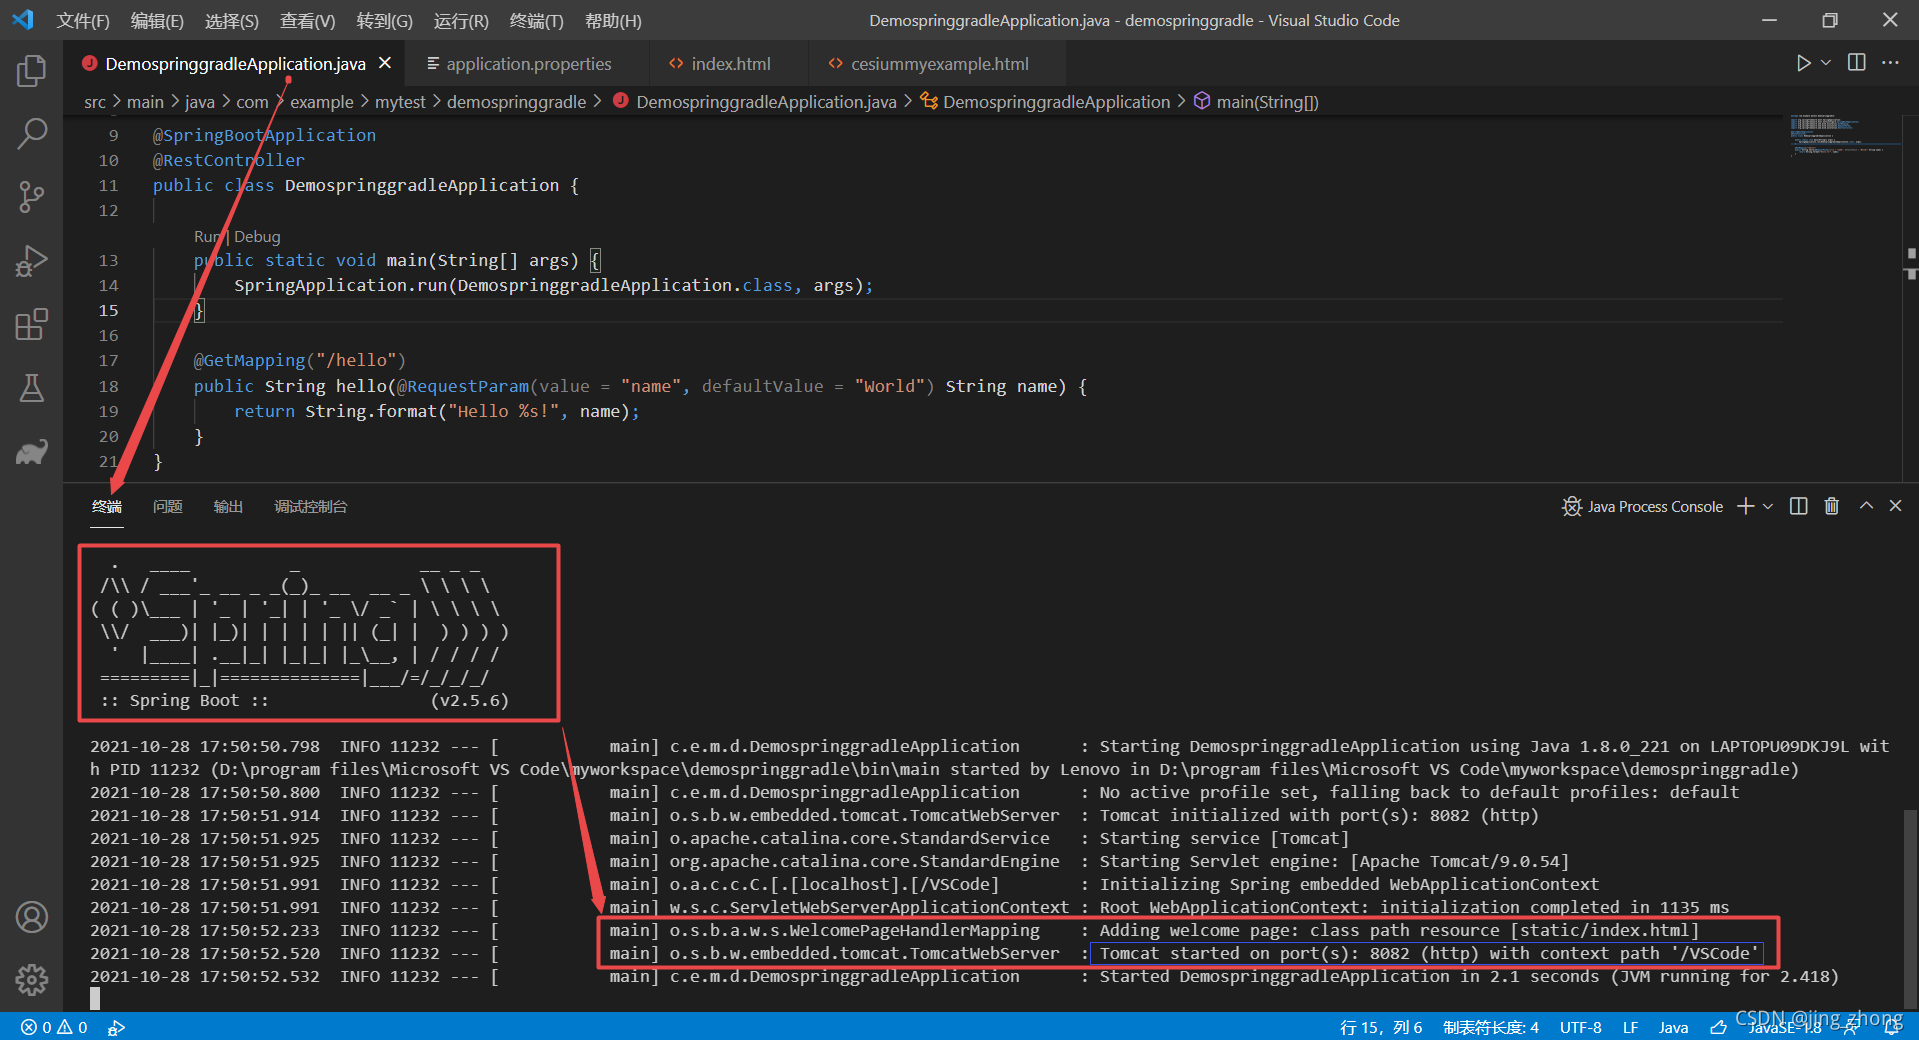Select language mode Java in status bar
The image size is (1919, 1040).
coord(1673,1027)
